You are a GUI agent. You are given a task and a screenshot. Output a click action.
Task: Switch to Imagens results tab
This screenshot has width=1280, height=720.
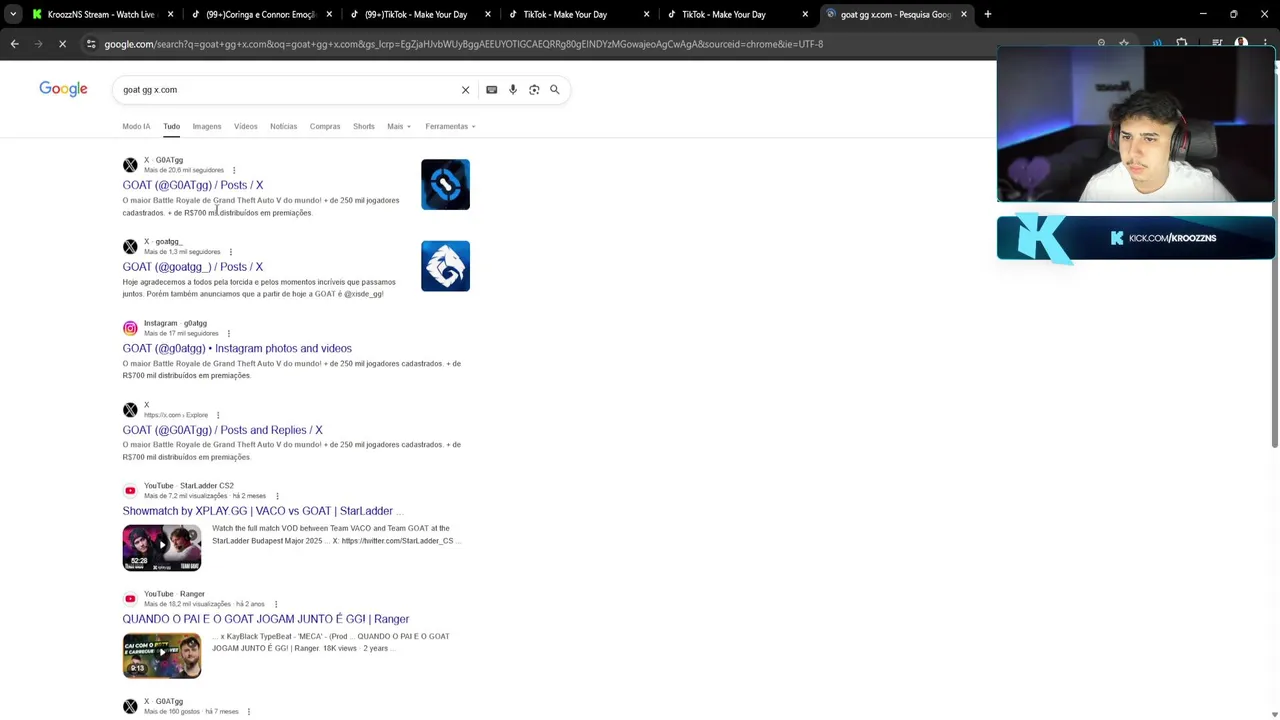click(207, 127)
